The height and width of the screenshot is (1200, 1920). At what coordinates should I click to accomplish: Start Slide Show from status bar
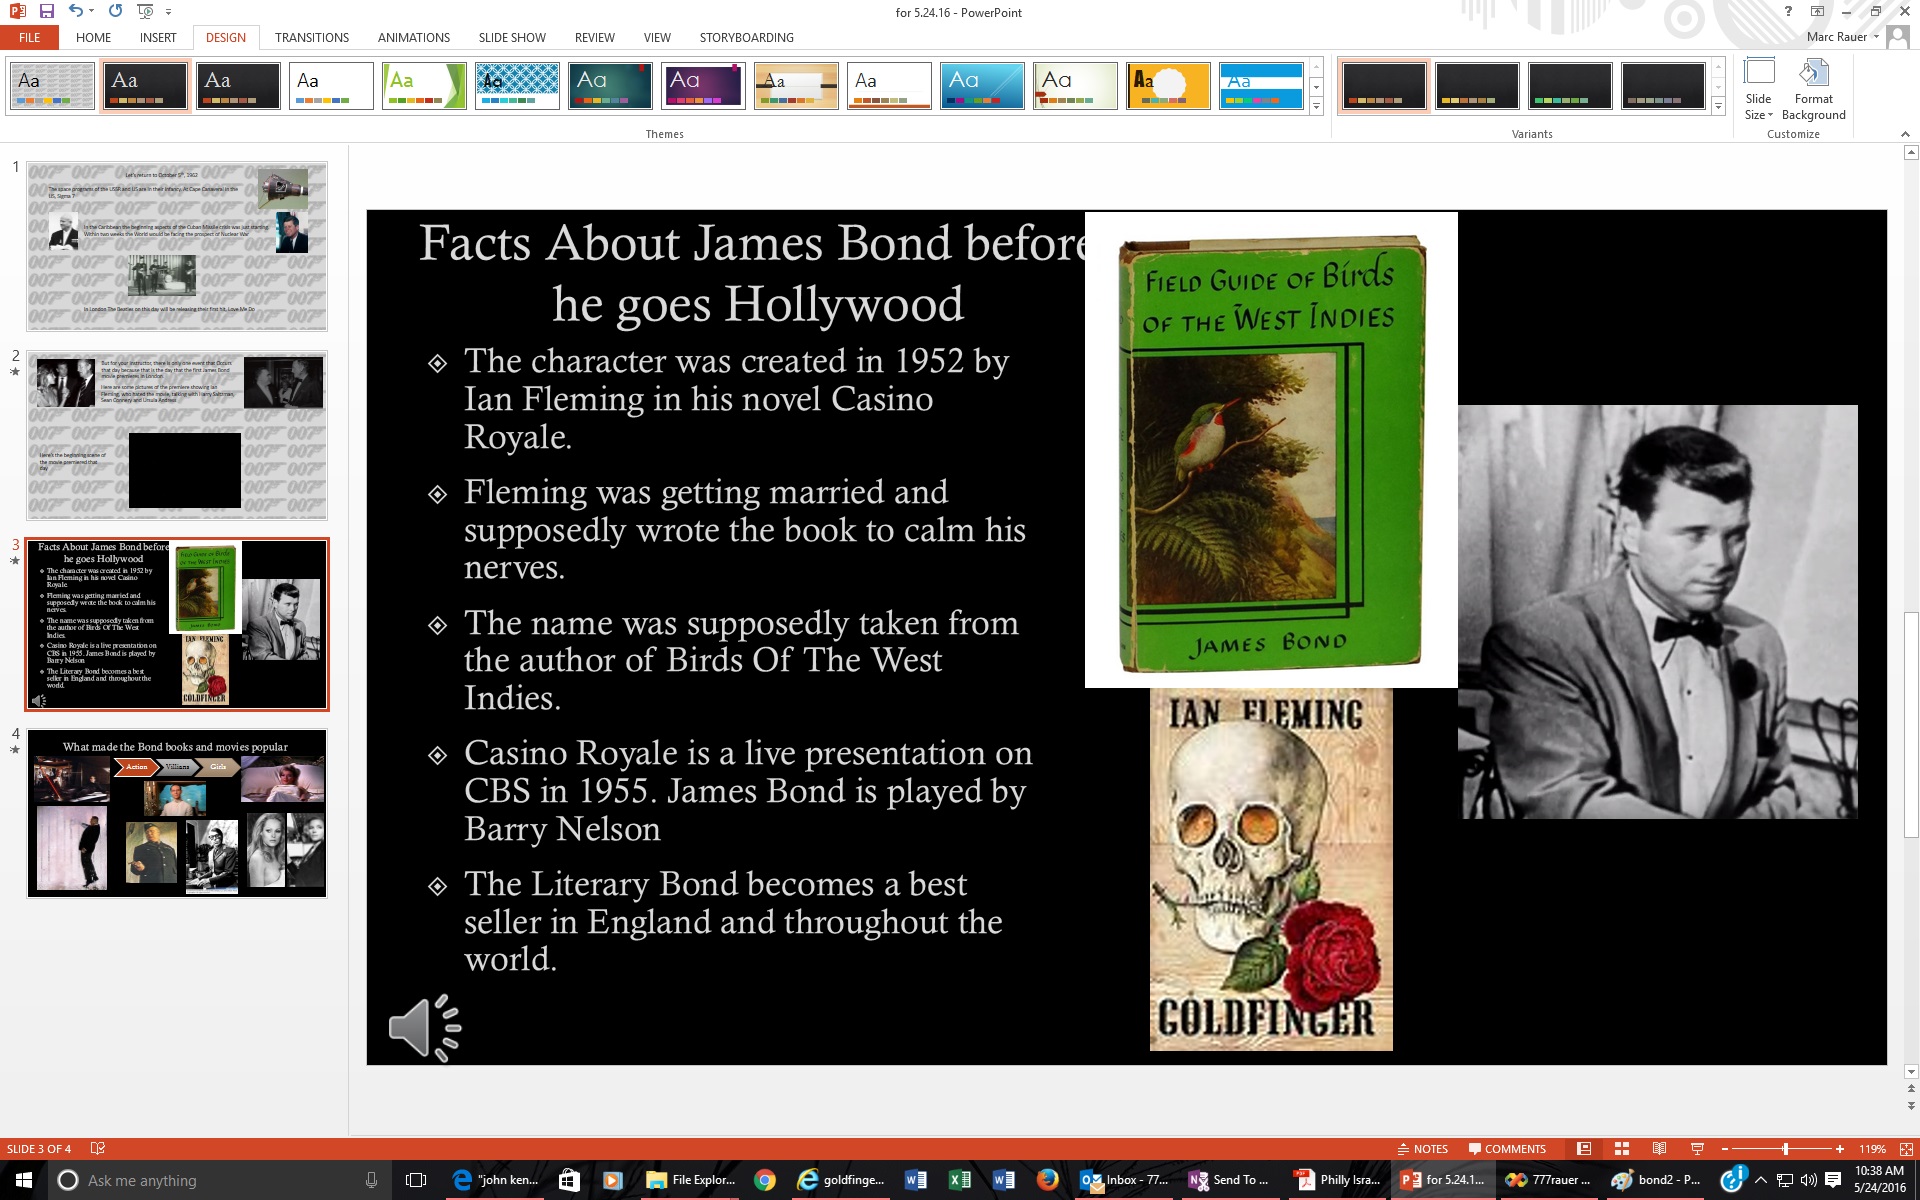coord(1697,1149)
